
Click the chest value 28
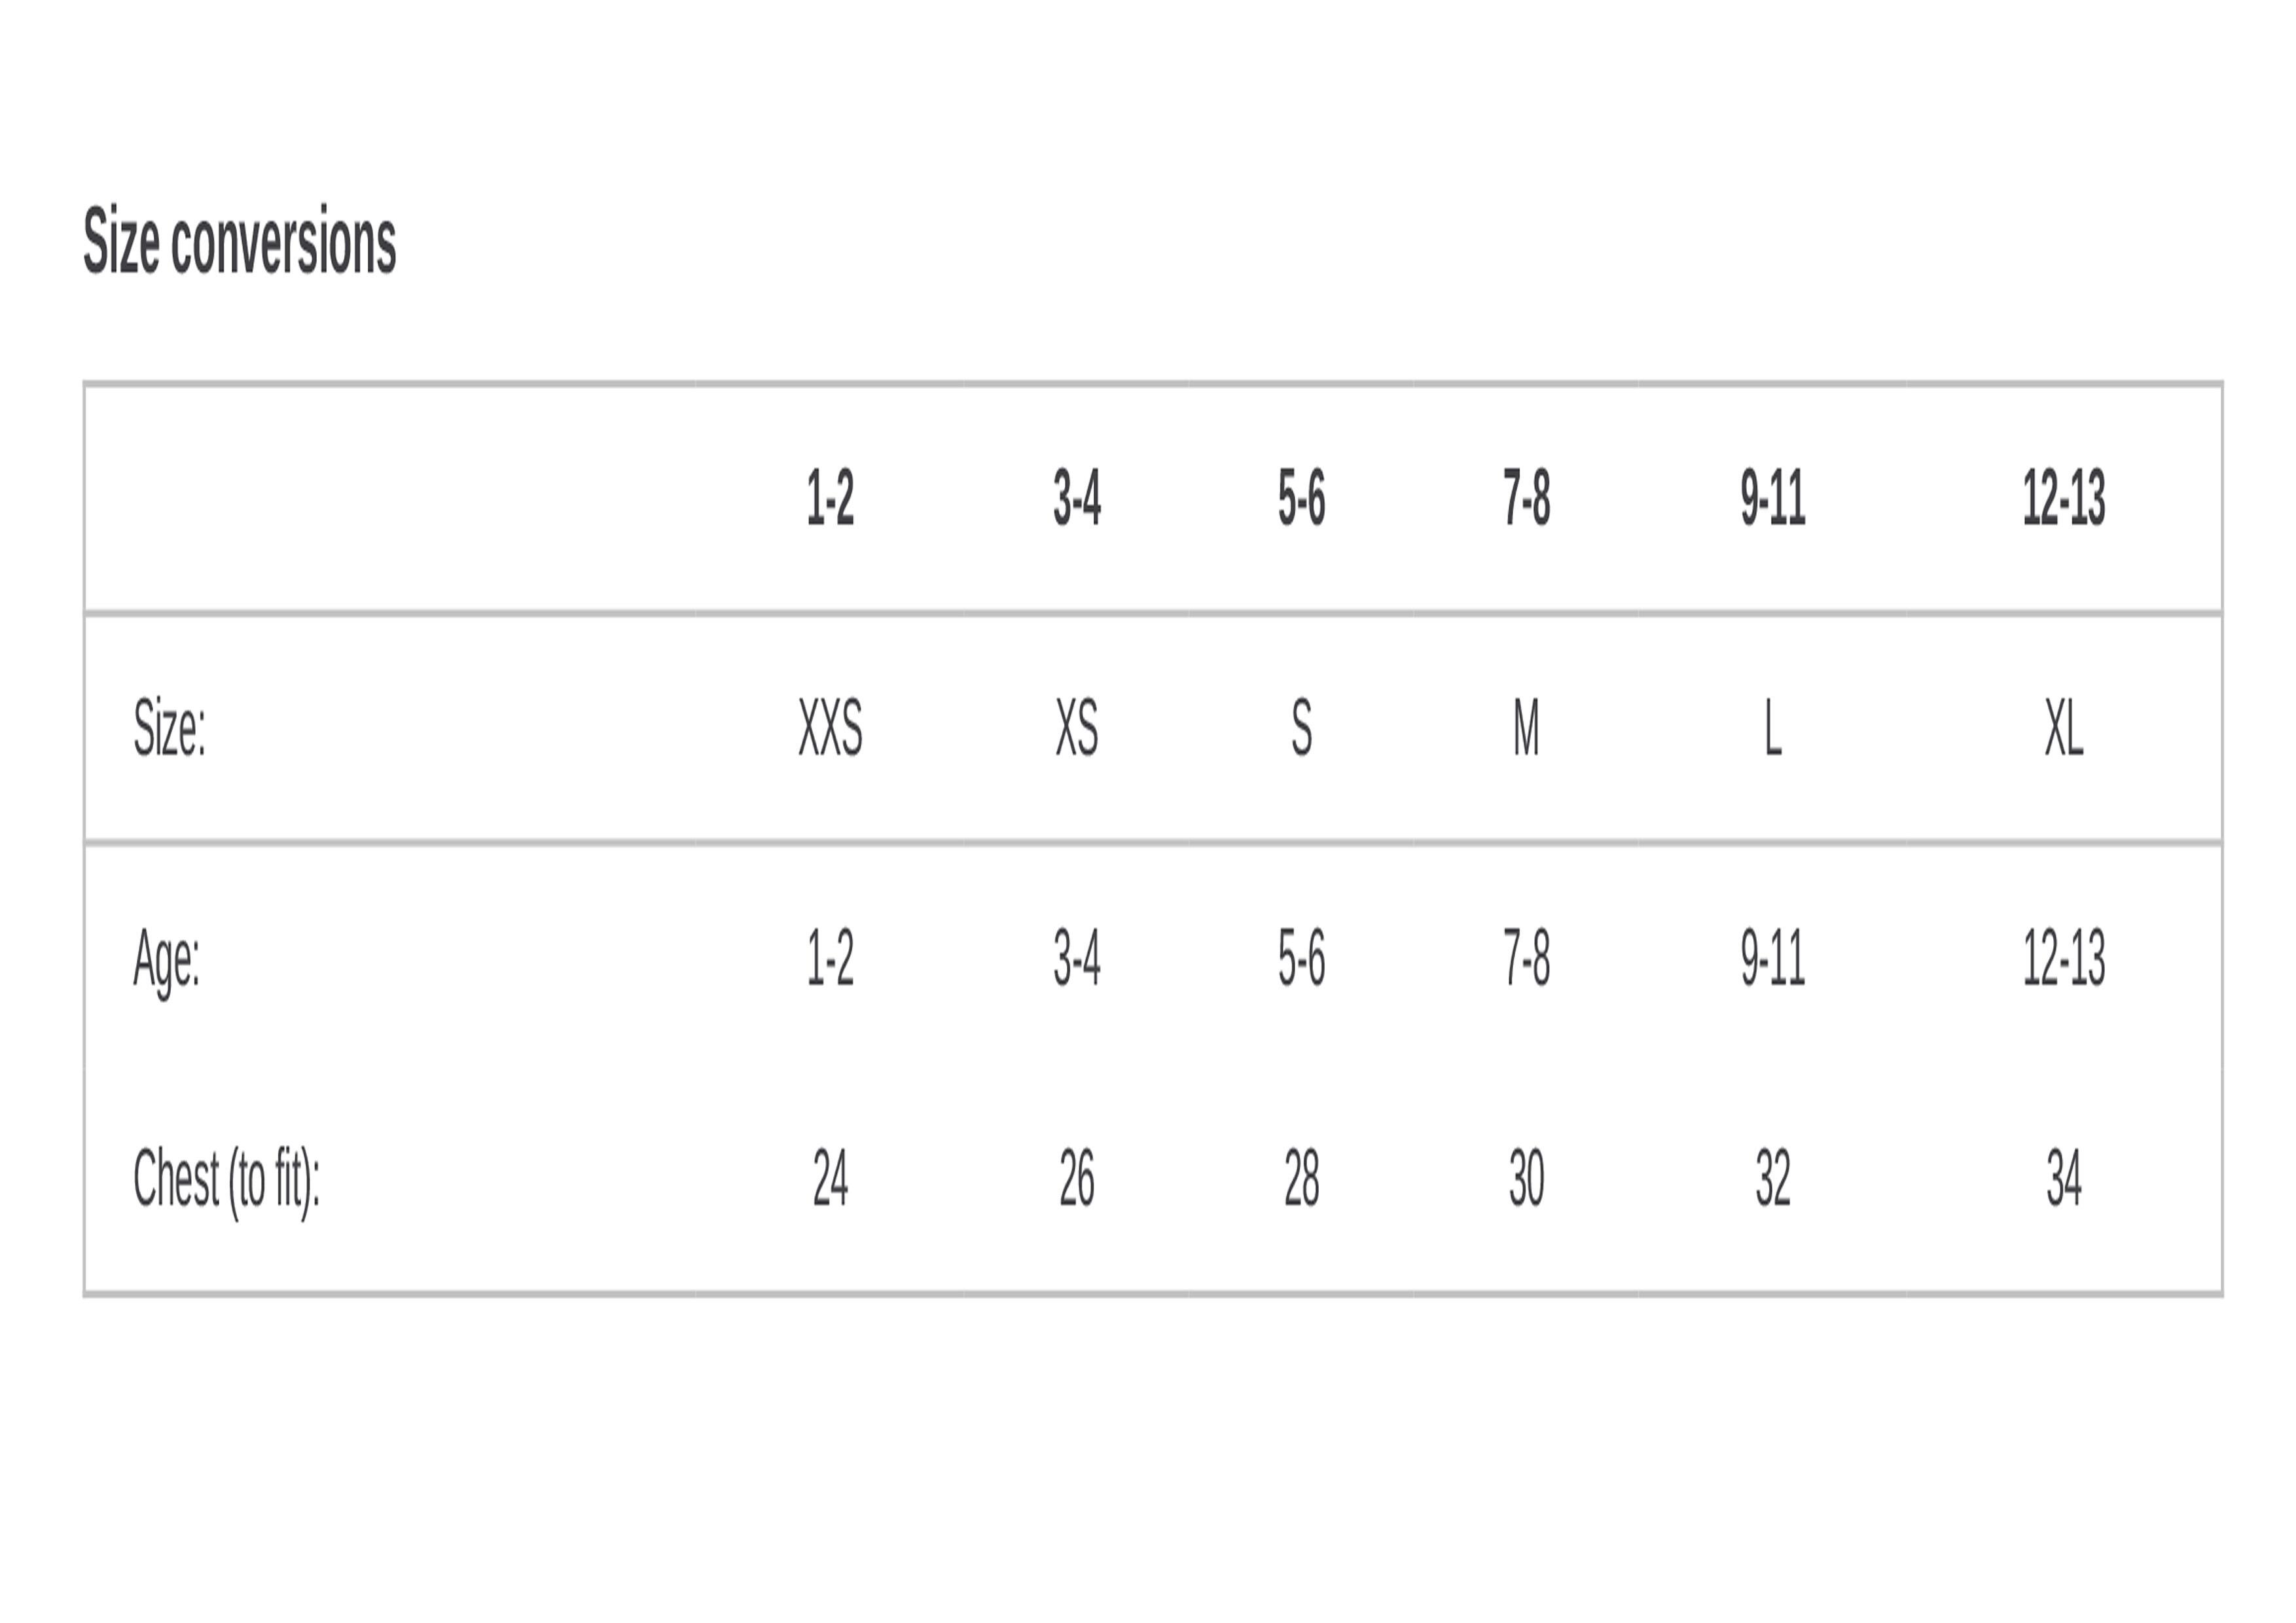point(1302,1178)
